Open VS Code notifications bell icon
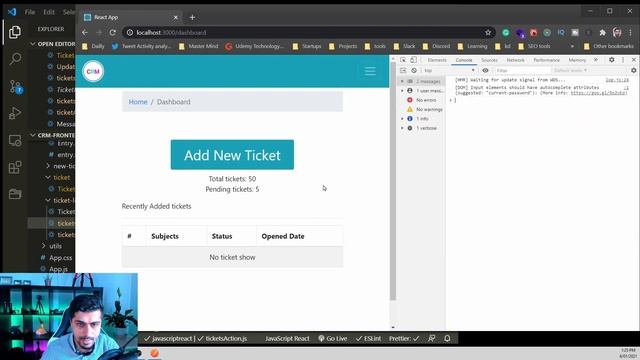 coord(447,338)
